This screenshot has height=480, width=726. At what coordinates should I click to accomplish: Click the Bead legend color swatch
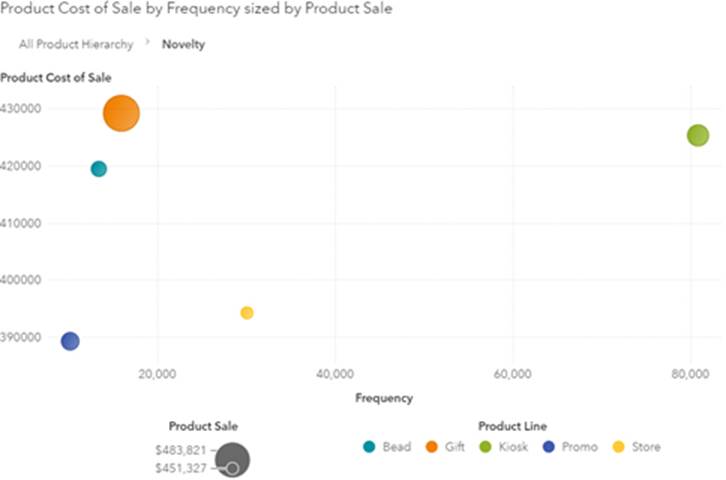tap(369, 447)
